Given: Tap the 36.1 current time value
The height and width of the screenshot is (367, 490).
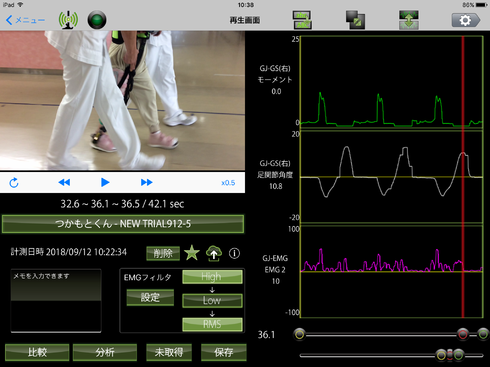Looking at the screenshot, I should (266, 335).
